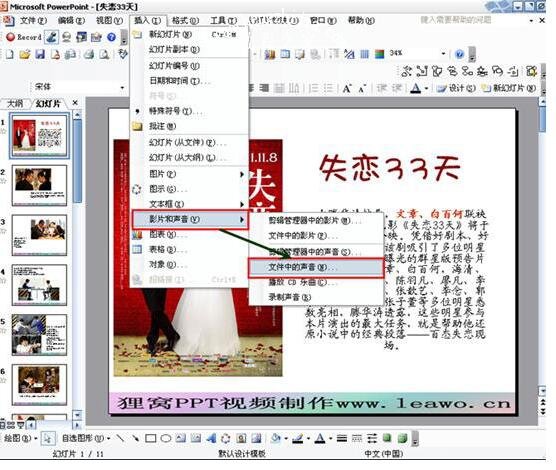Start slide show from view buttons

(x=21, y=425)
